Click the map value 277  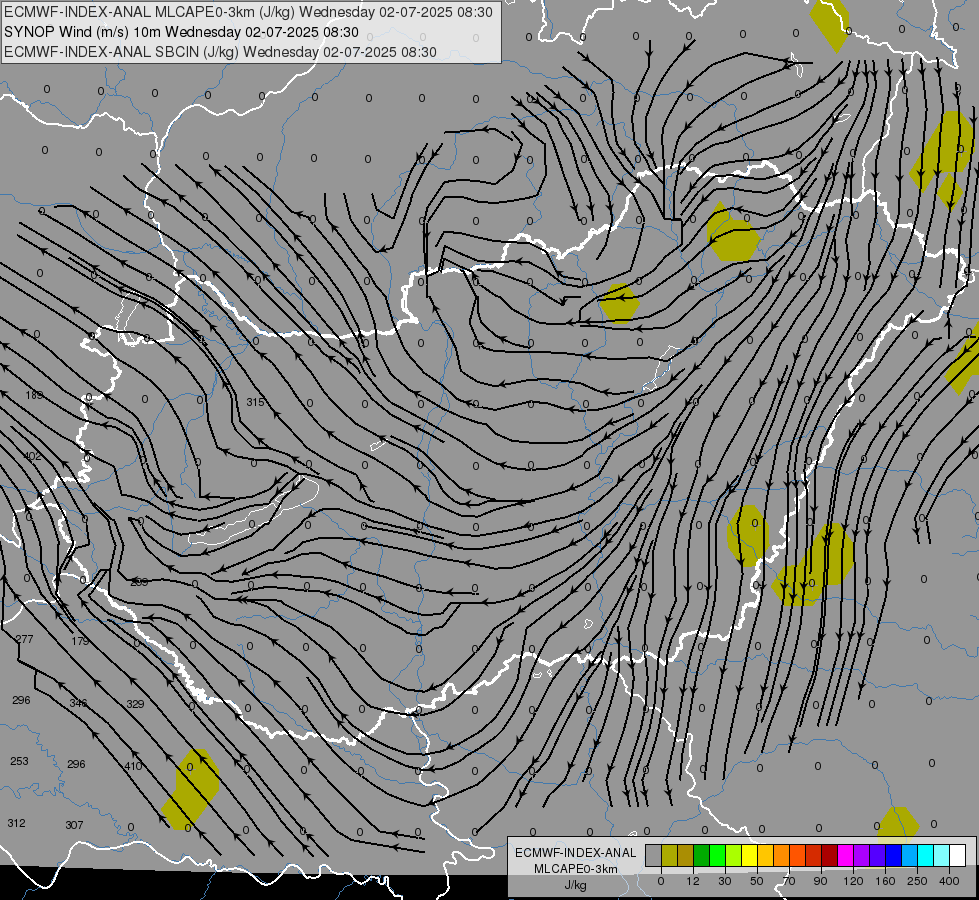(24, 639)
